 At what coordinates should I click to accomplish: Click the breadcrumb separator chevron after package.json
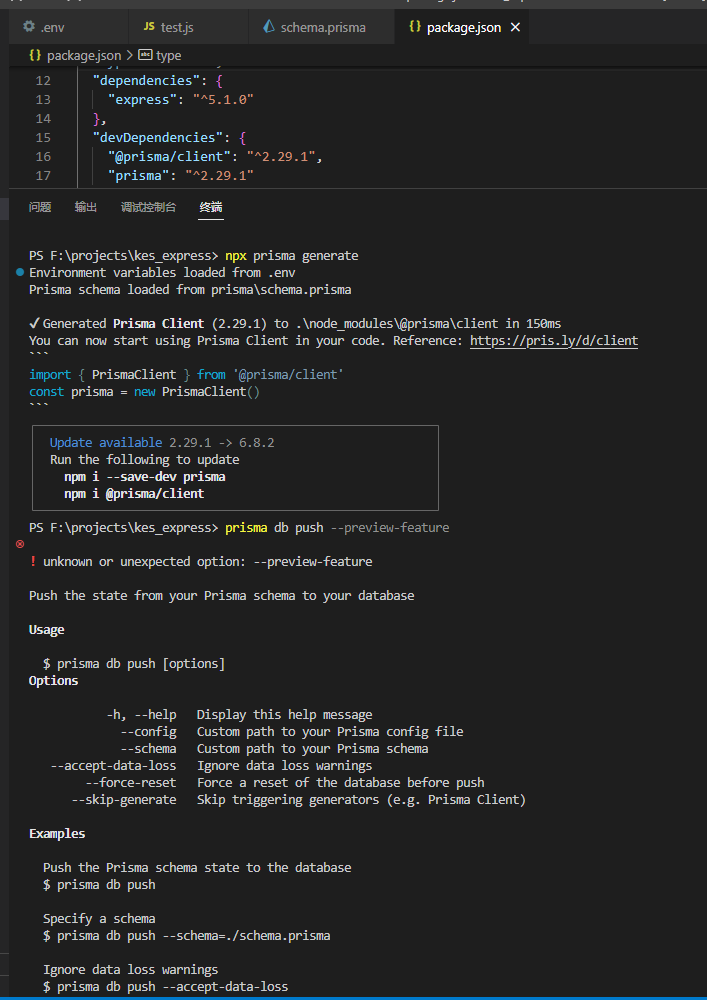pyautogui.click(x=129, y=55)
